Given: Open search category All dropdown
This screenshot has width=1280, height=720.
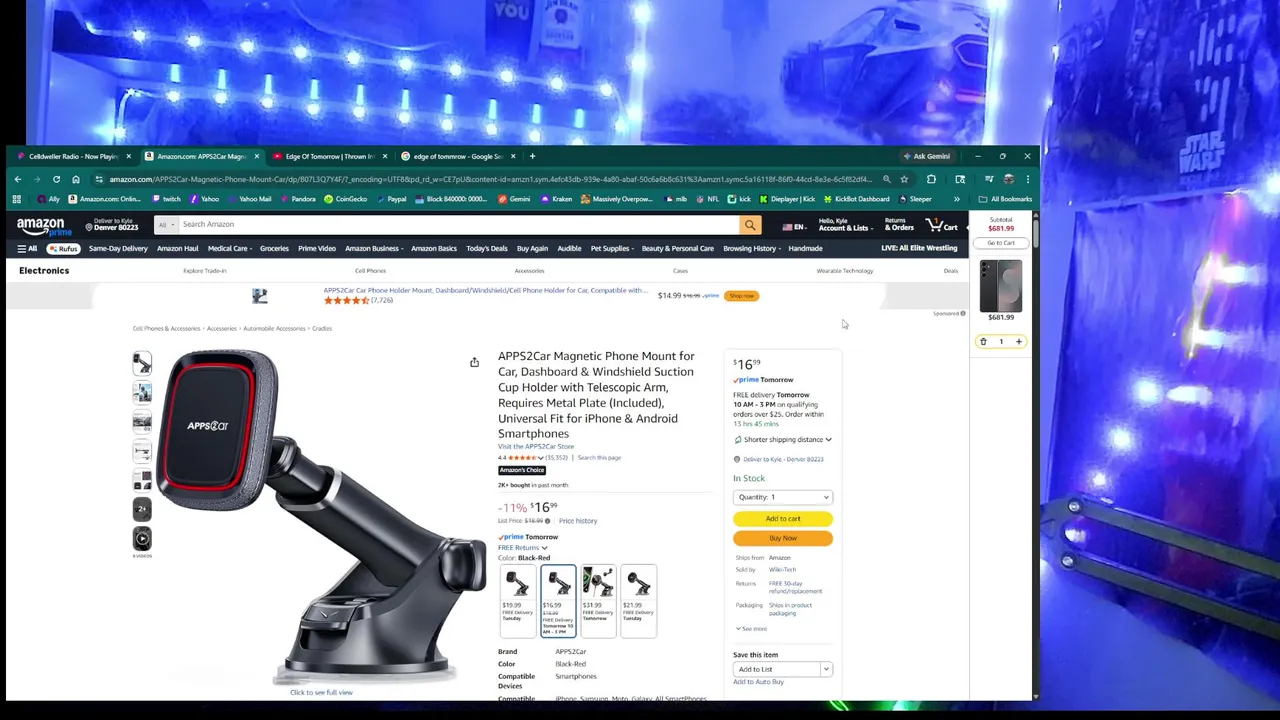Looking at the screenshot, I should (x=164, y=225).
